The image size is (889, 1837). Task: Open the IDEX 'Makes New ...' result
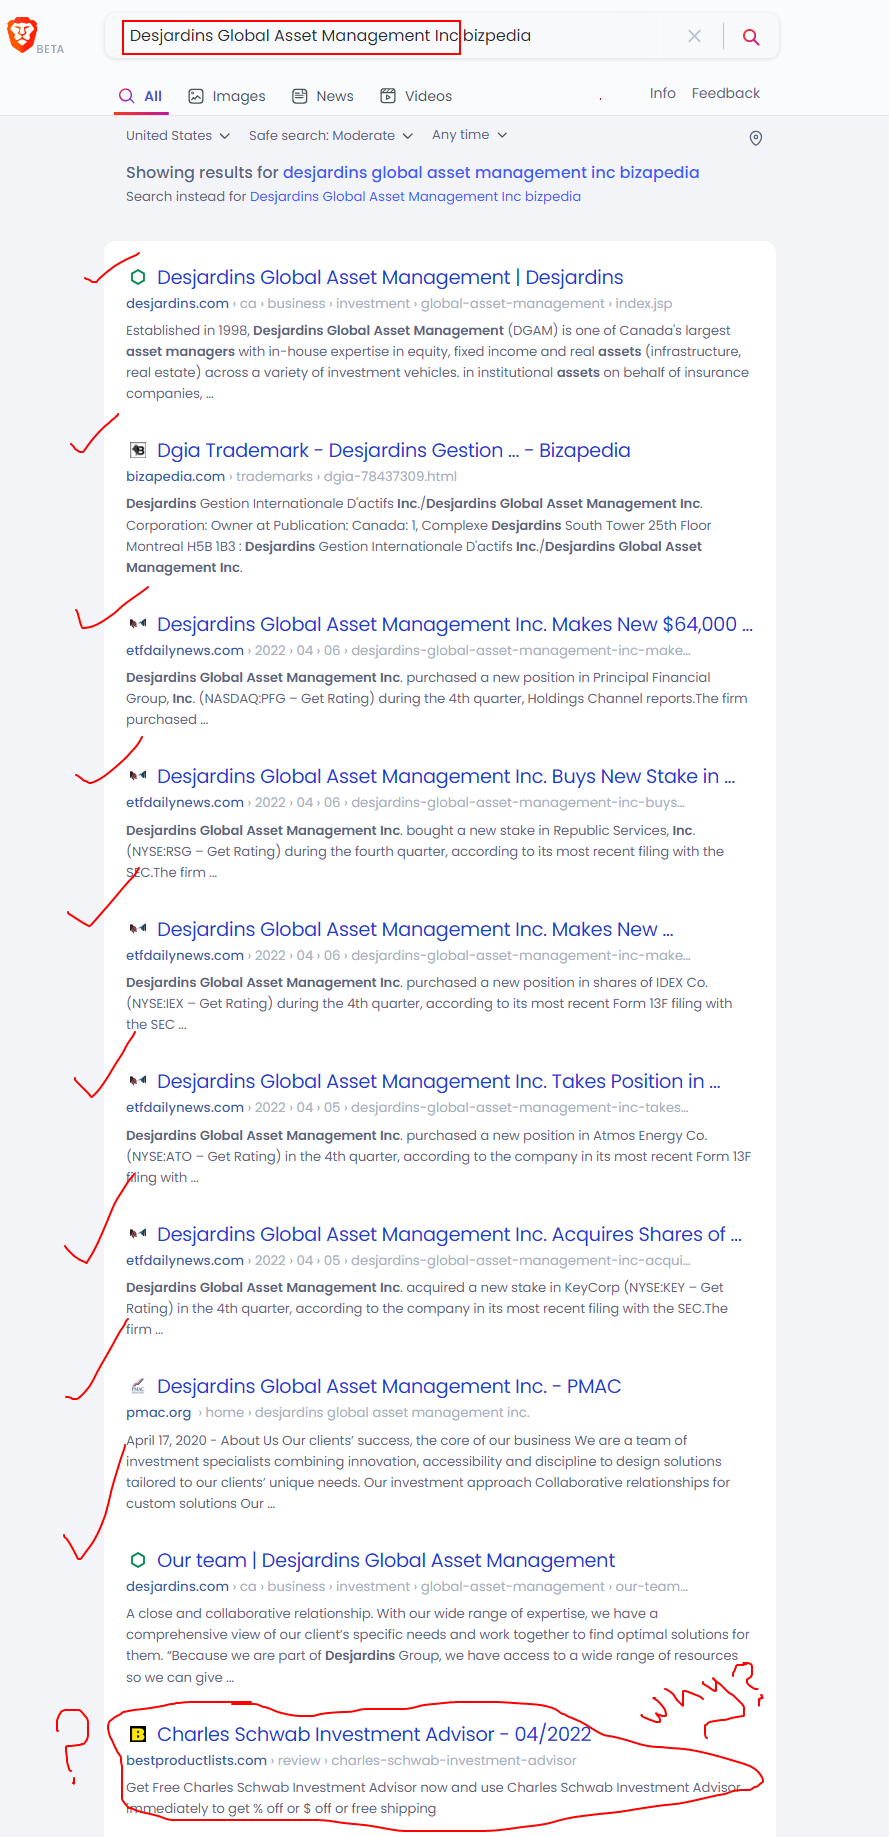pos(415,929)
